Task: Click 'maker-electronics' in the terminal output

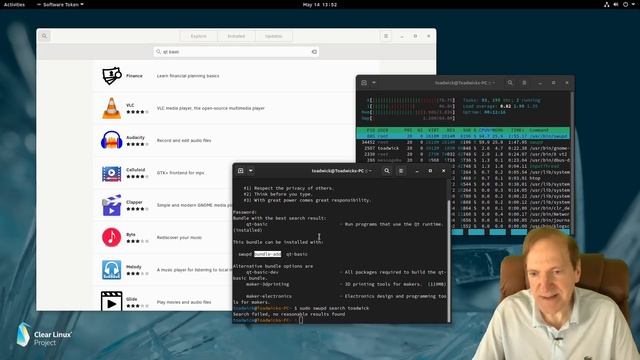Action: pos(269,296)
